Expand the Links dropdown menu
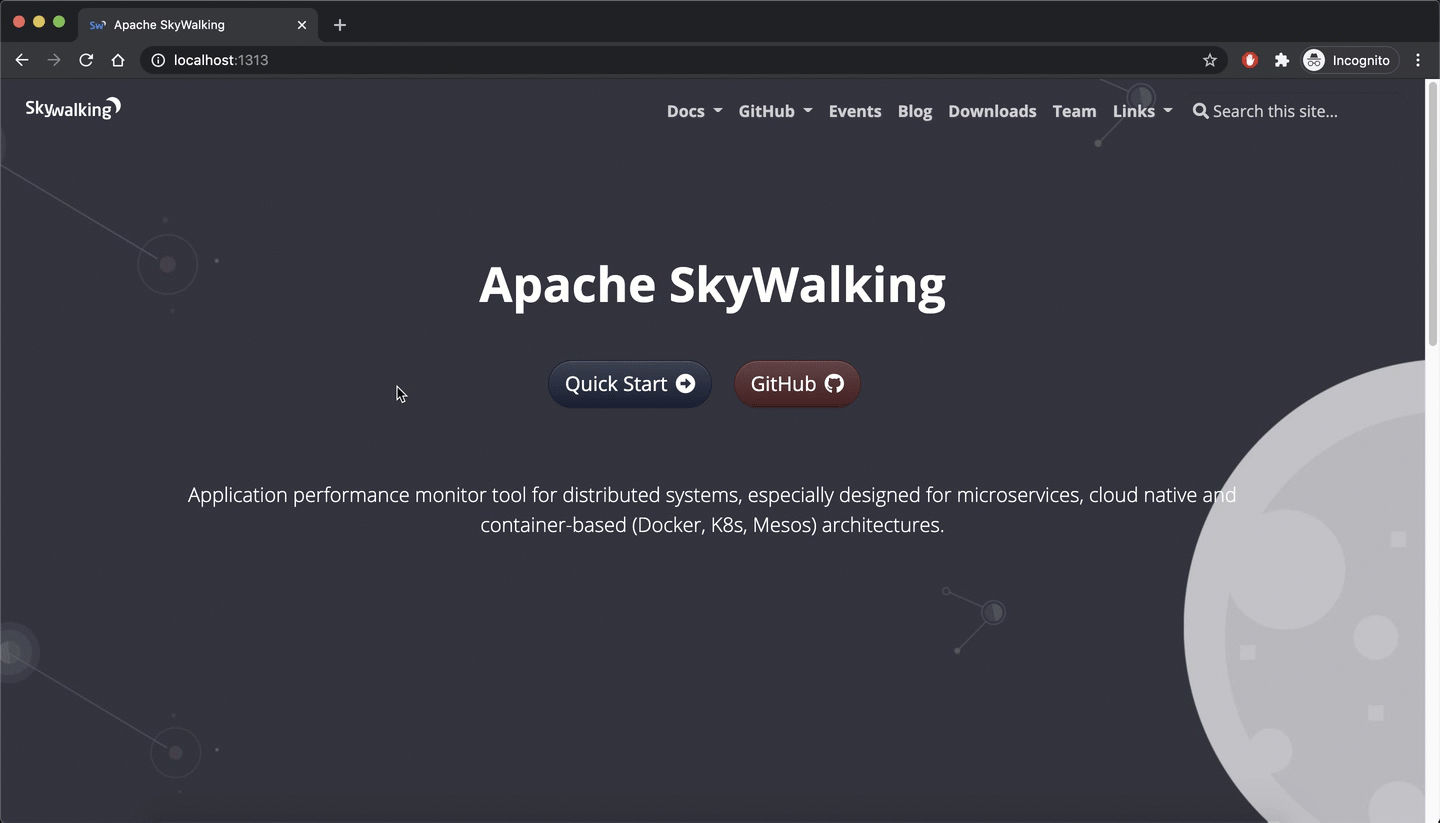The height and width of the screenshot is (823, 1440). click(1142, 111)
